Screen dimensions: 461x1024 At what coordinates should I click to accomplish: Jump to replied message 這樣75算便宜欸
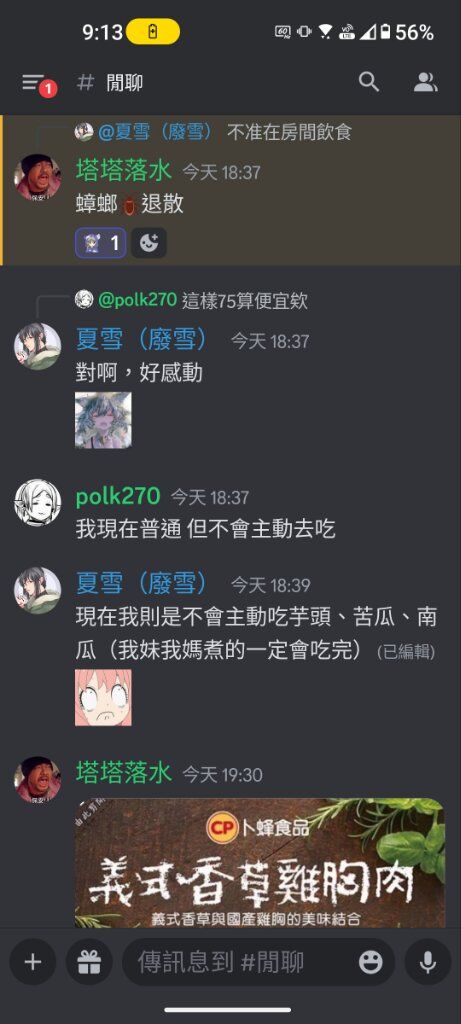click(x=245, y=301)
